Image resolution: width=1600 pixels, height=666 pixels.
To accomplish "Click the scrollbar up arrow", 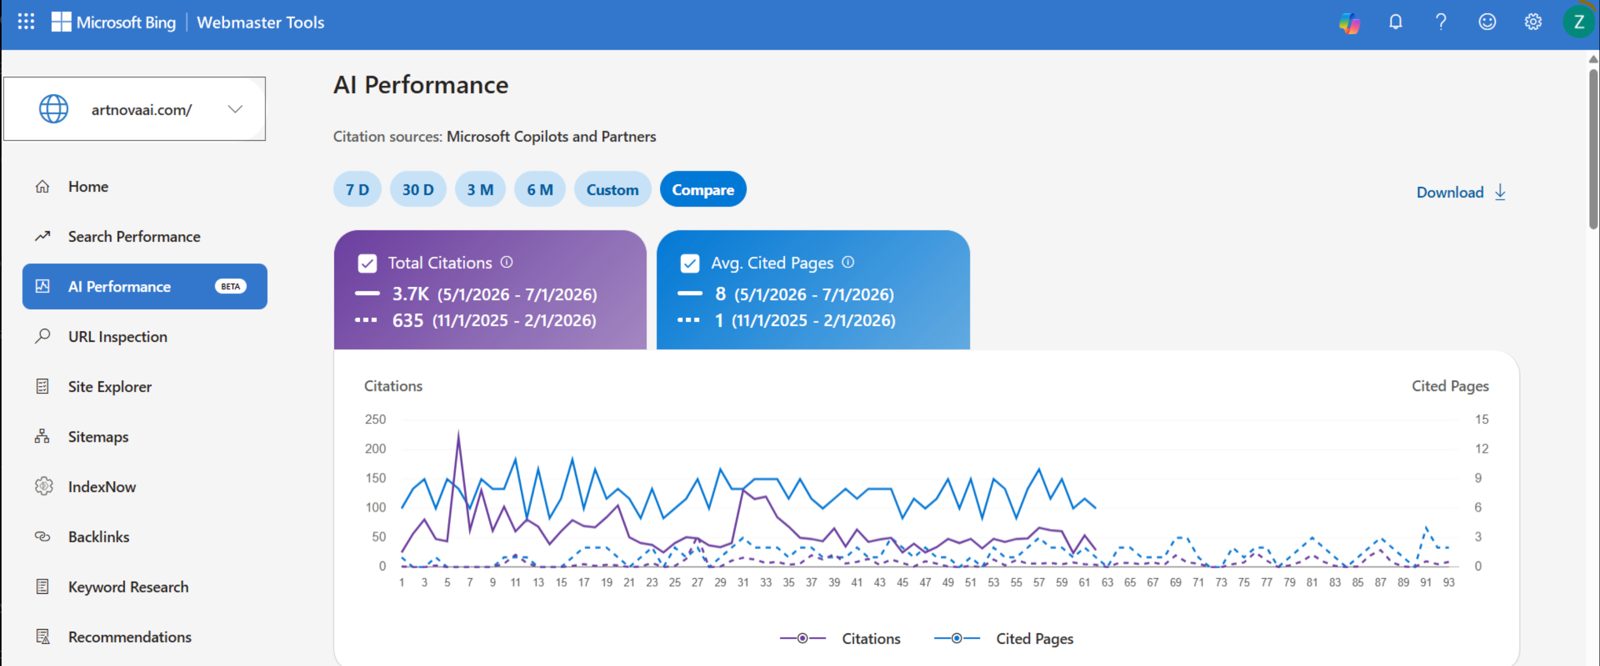I will (x=1593, y=59).
